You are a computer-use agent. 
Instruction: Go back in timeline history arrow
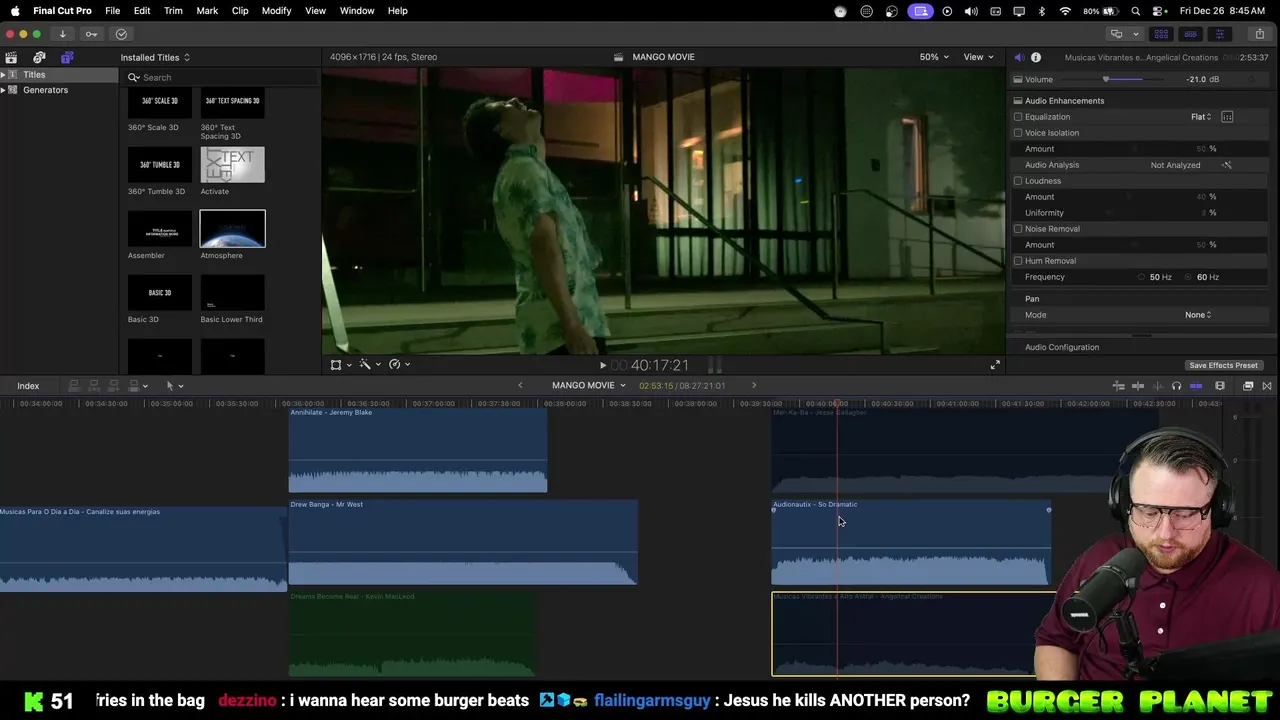(x=520, y=386)
